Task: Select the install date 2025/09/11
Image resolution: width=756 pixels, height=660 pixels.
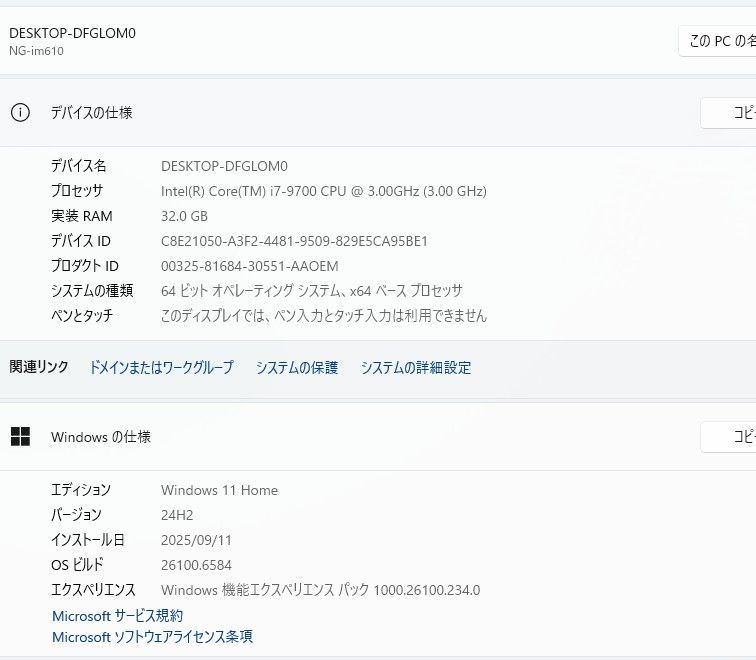Action: click(x=196, y=540)
